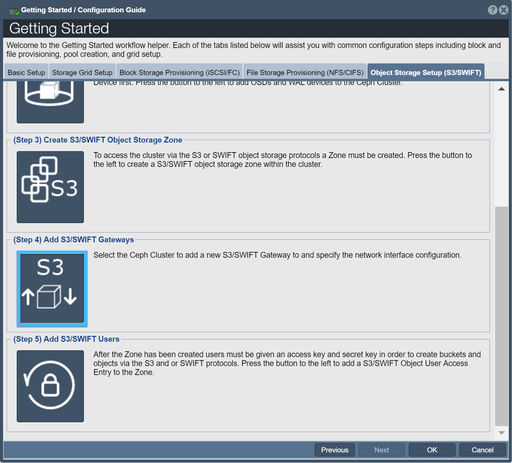
Task: Switch to the Basic Setup tab
Action: click(26, 72)
